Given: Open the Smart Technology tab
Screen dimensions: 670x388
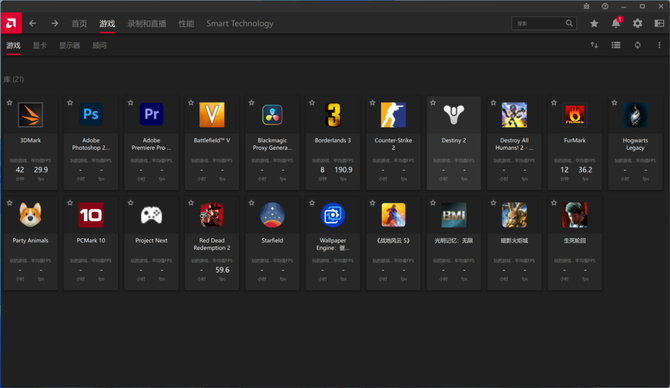Looking at the screenshot, I should pyautogui.click(x=240, y=24).
